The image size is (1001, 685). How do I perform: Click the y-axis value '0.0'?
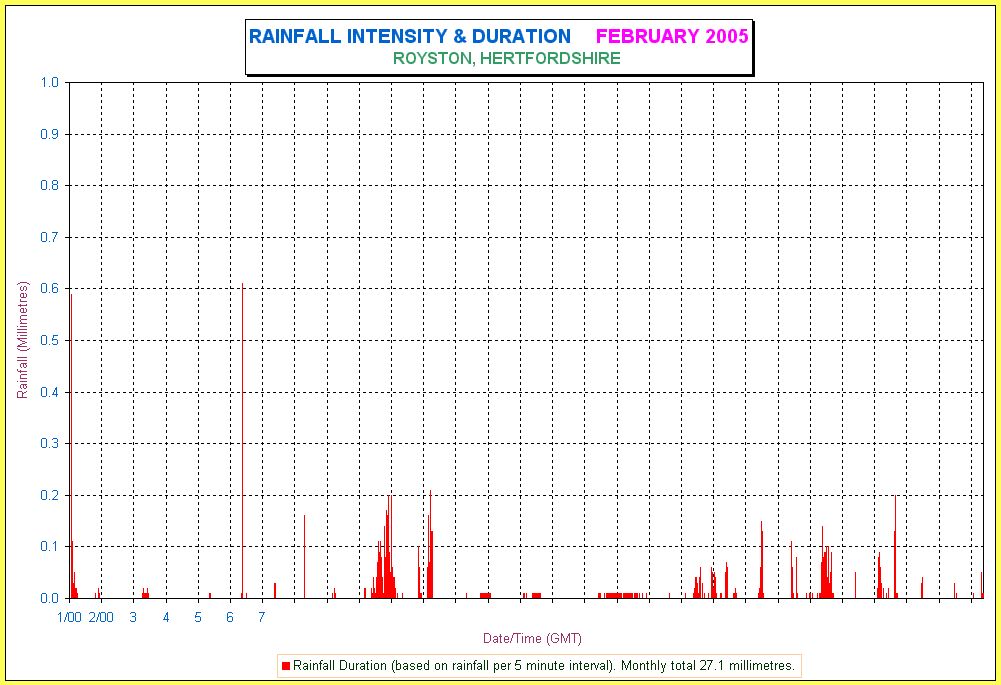pyautogui.click(x=50, y=598)
